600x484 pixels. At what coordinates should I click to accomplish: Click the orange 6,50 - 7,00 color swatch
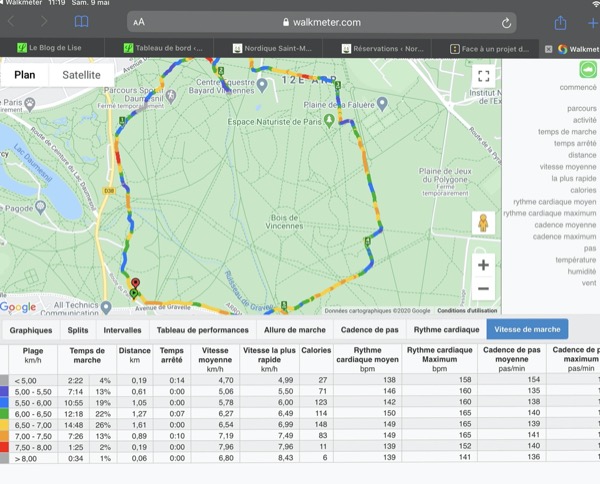5,425
